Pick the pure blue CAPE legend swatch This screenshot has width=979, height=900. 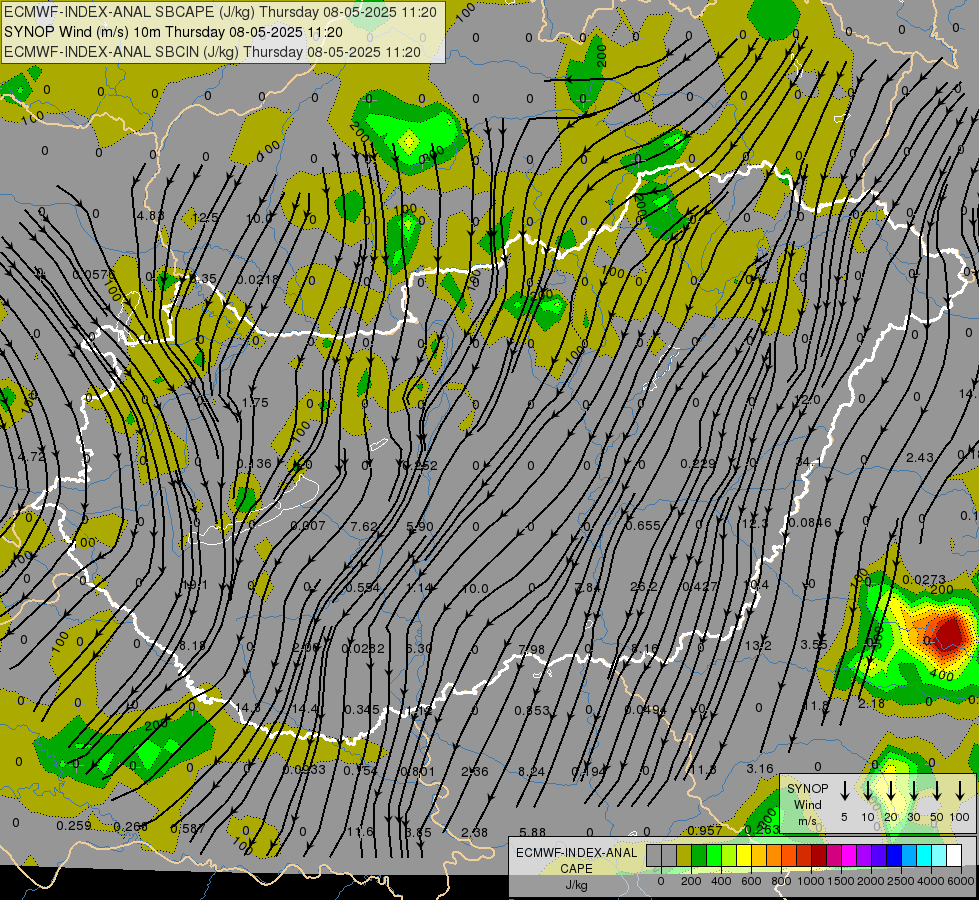pyautogui.click(x=893, y=855)
